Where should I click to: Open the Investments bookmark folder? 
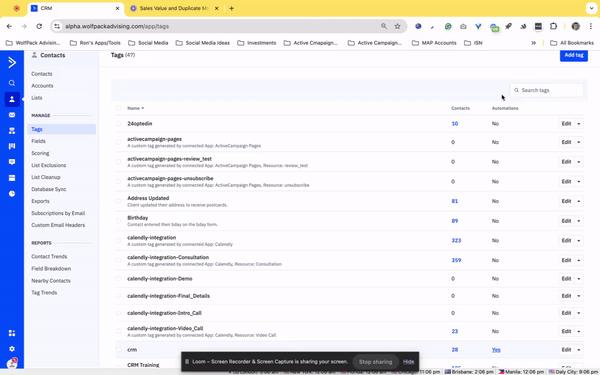(x=257, y=43)
